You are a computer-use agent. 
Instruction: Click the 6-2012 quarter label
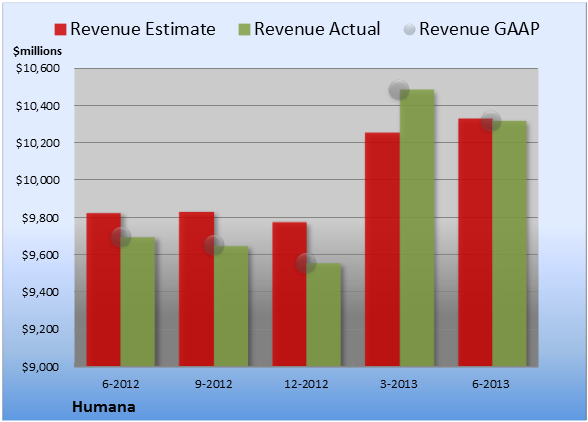120,384
